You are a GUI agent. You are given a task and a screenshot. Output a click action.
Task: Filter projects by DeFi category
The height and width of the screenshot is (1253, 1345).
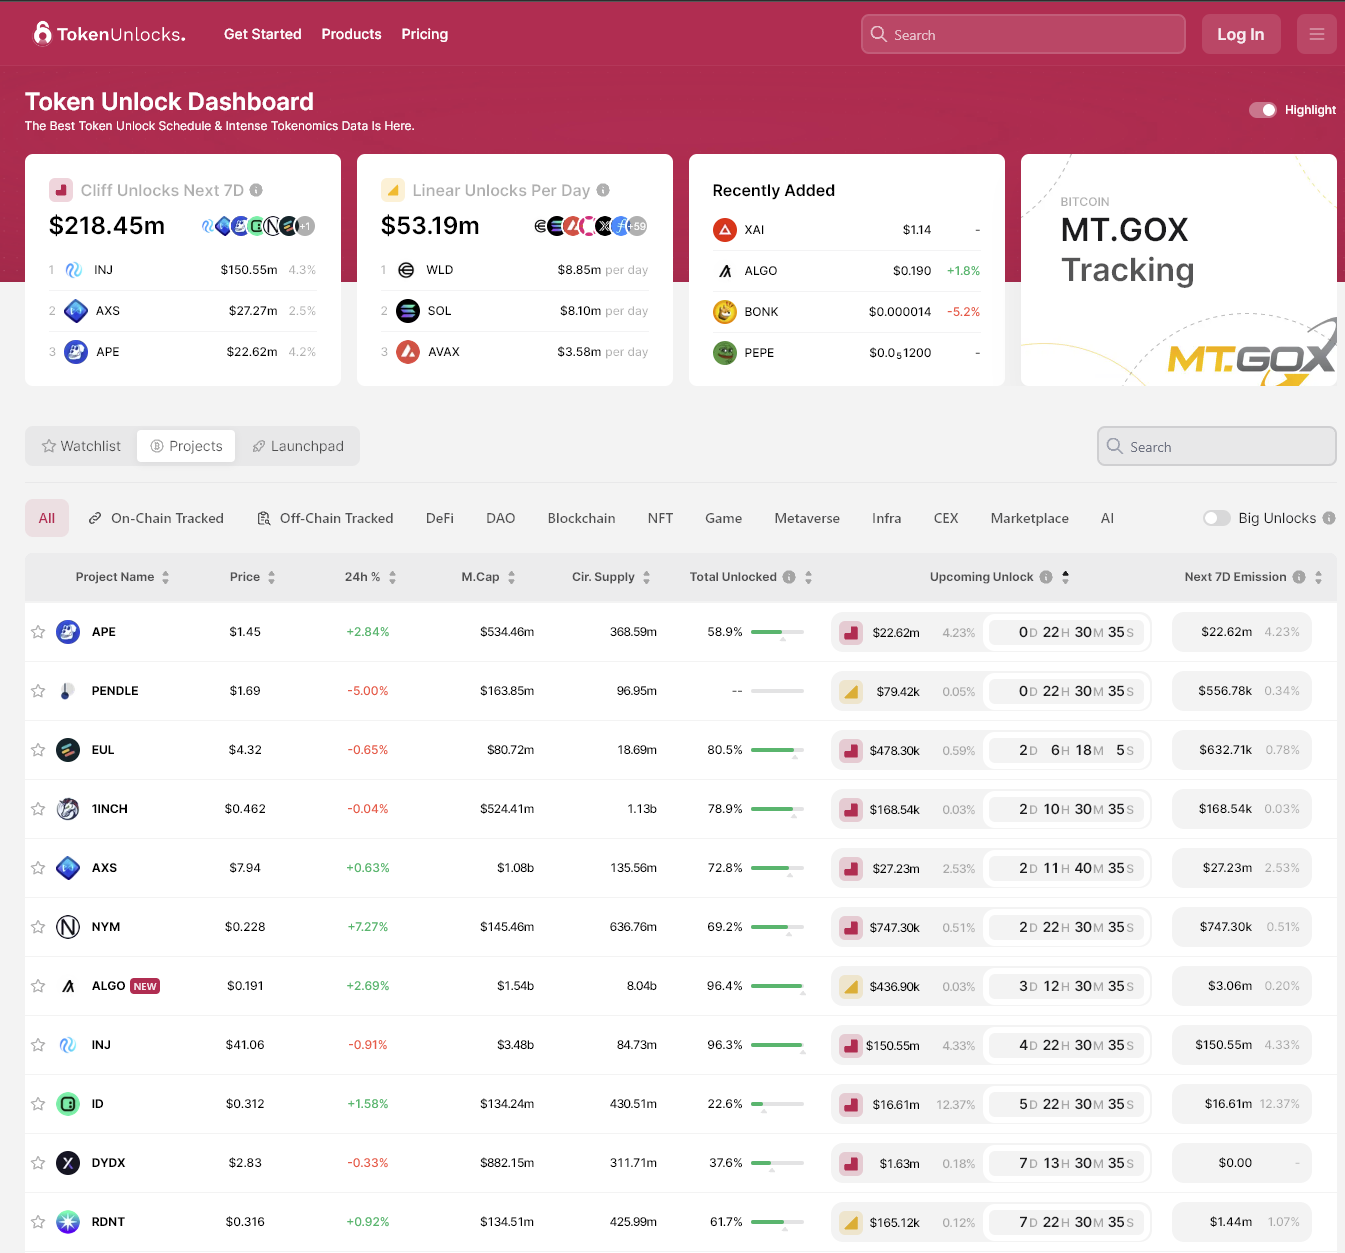440,518
